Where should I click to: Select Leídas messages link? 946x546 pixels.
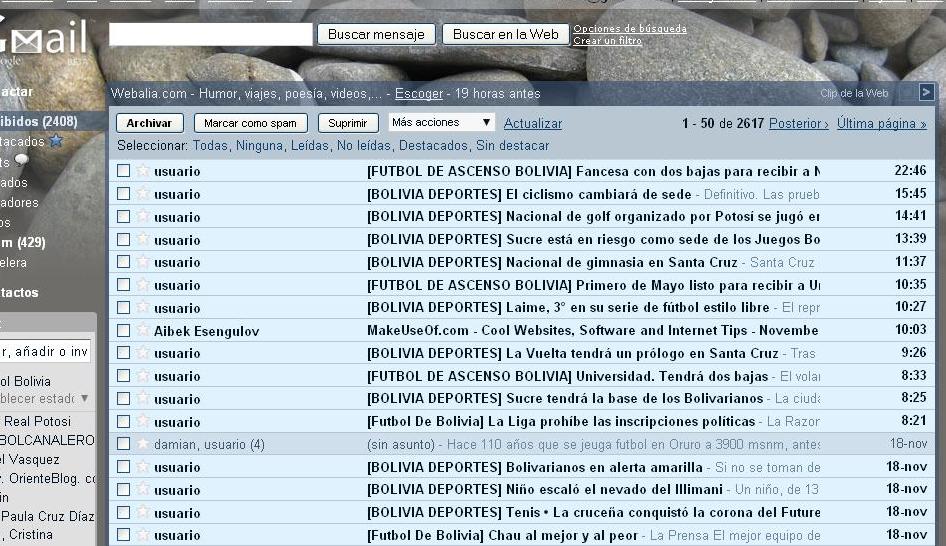[x=310, y=145]
